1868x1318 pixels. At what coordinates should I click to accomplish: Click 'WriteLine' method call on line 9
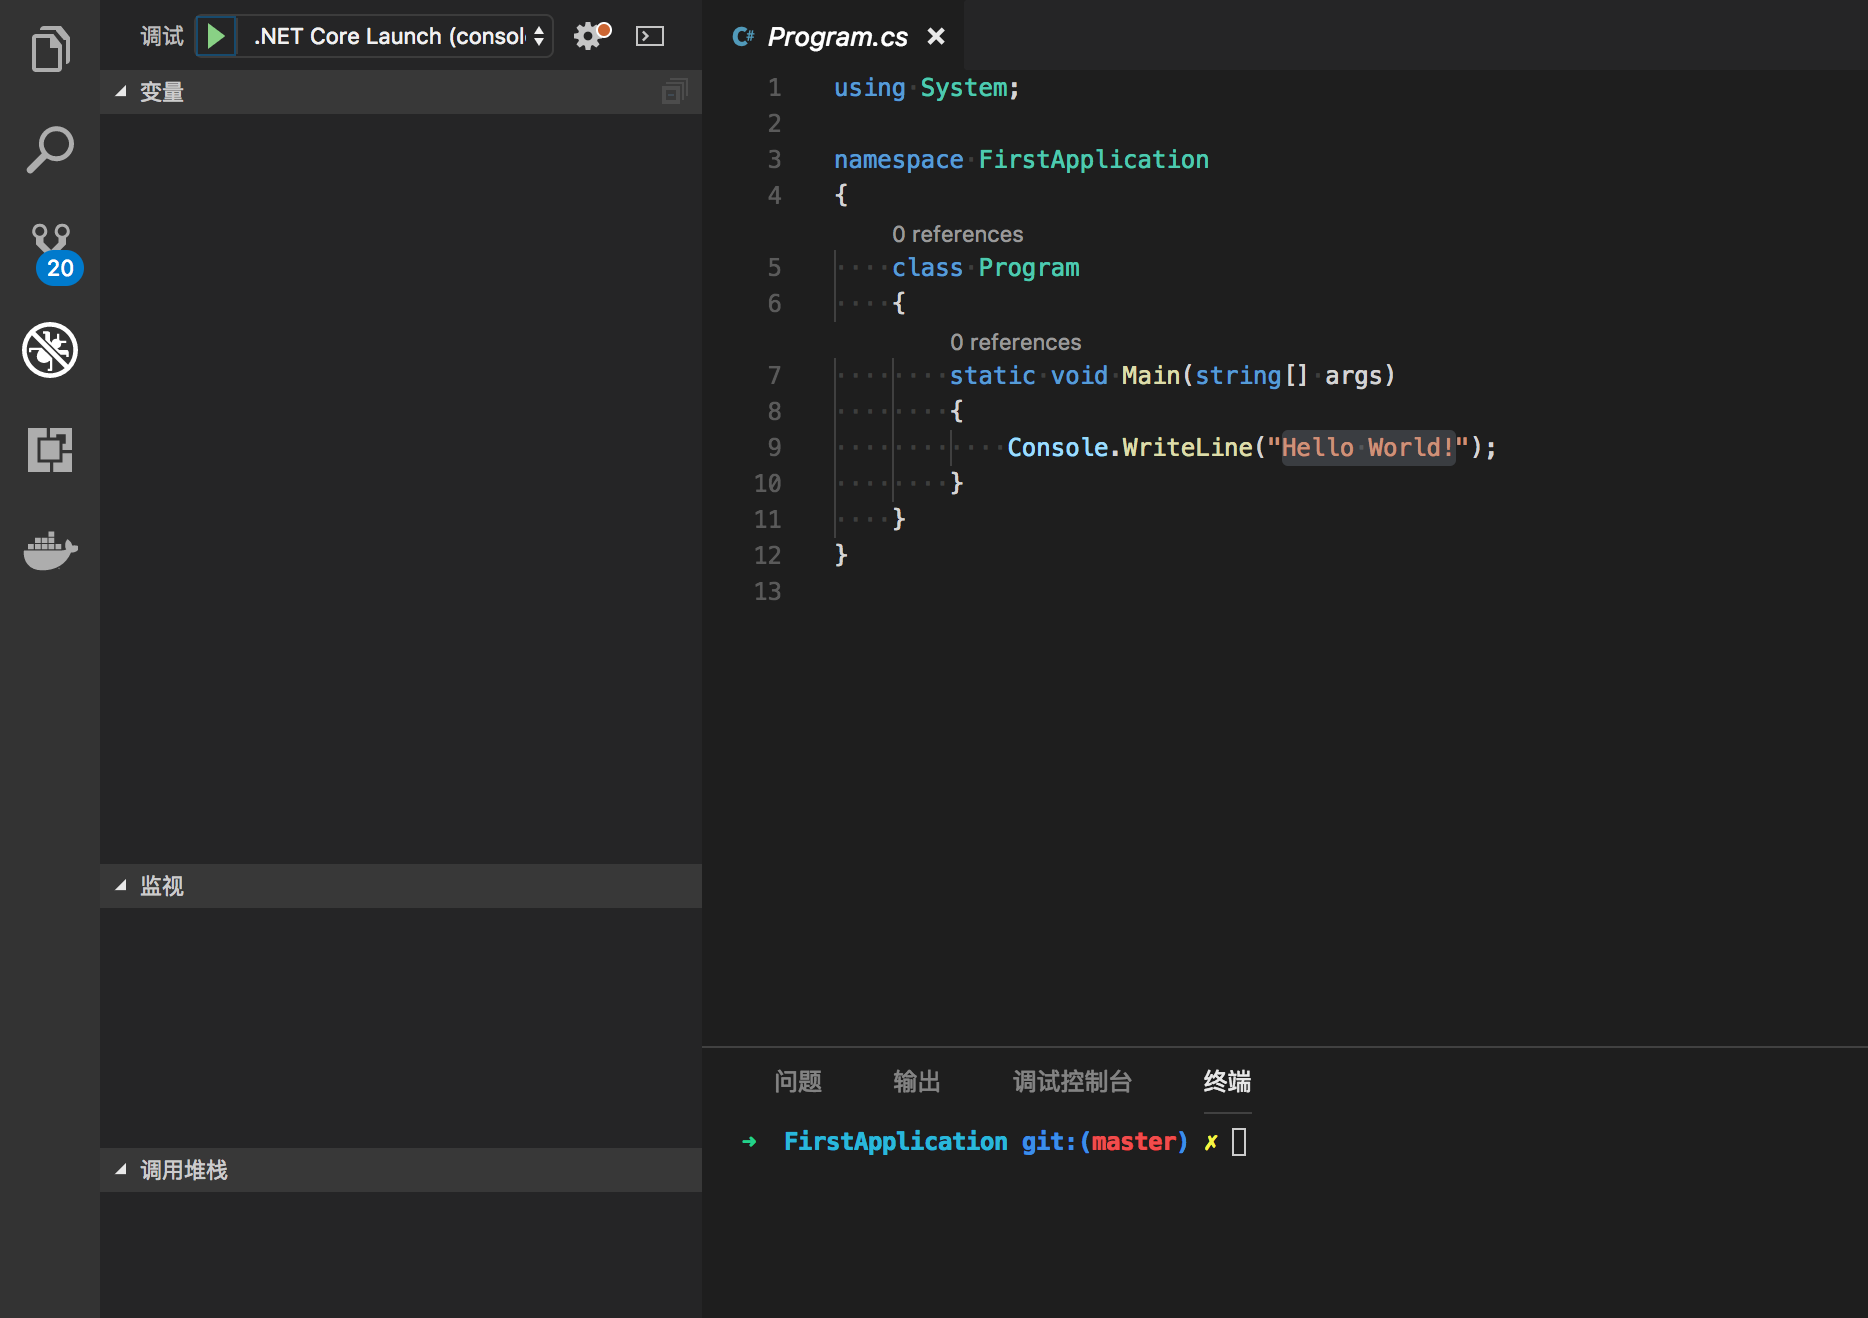[x=1187, y=447]
